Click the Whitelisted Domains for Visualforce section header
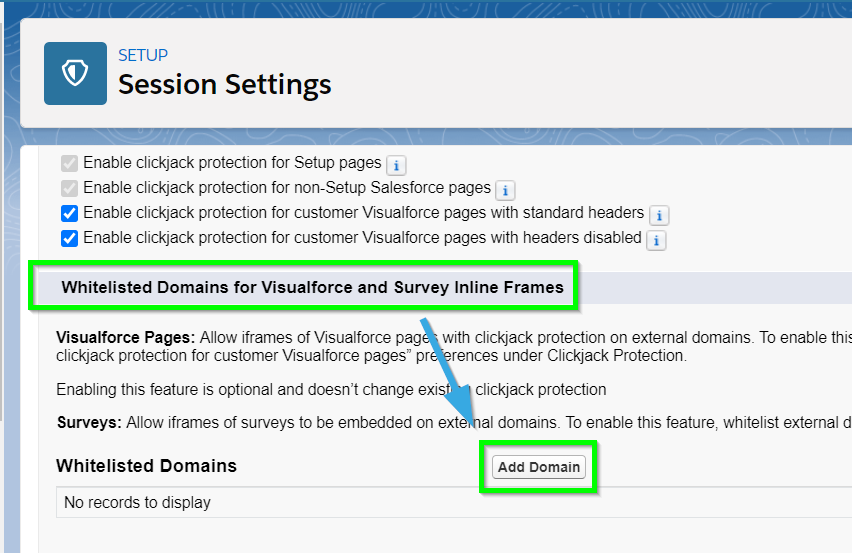The width and height of the screenshot is (852, 553). coord(312,287)
